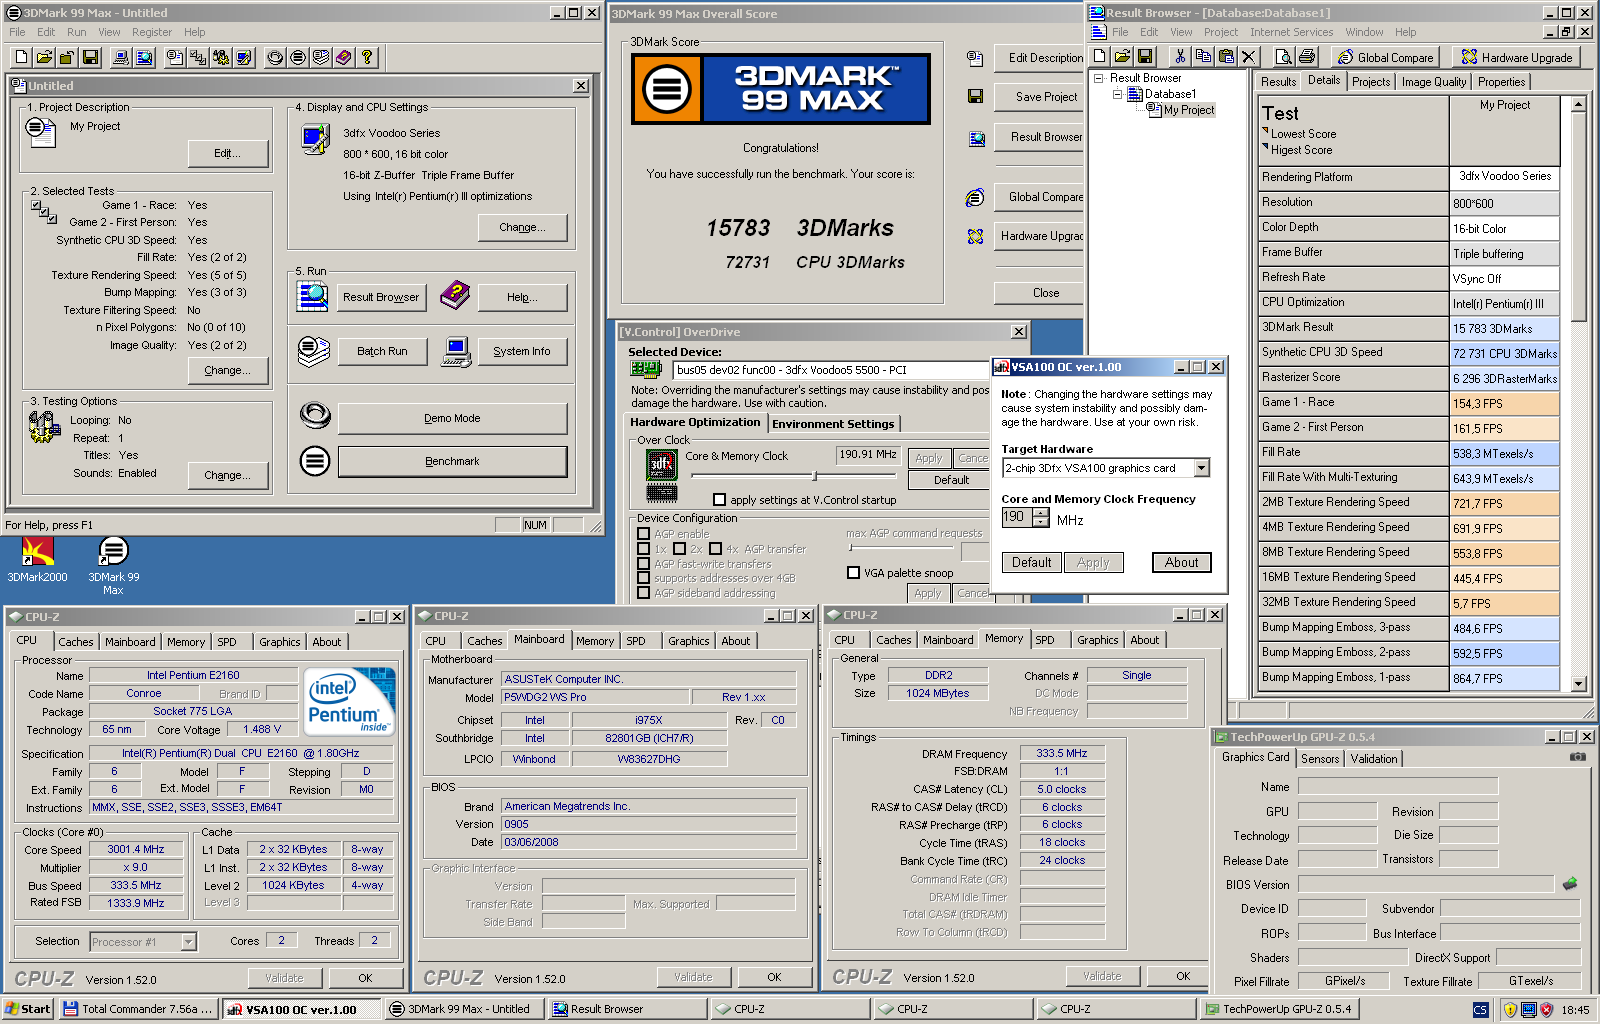Click Selected Tests checkmarks icon in 3DMark 99 toolbar
Image resolution: width=1600 pixels, height=1024 pixels.
point(198,57)
